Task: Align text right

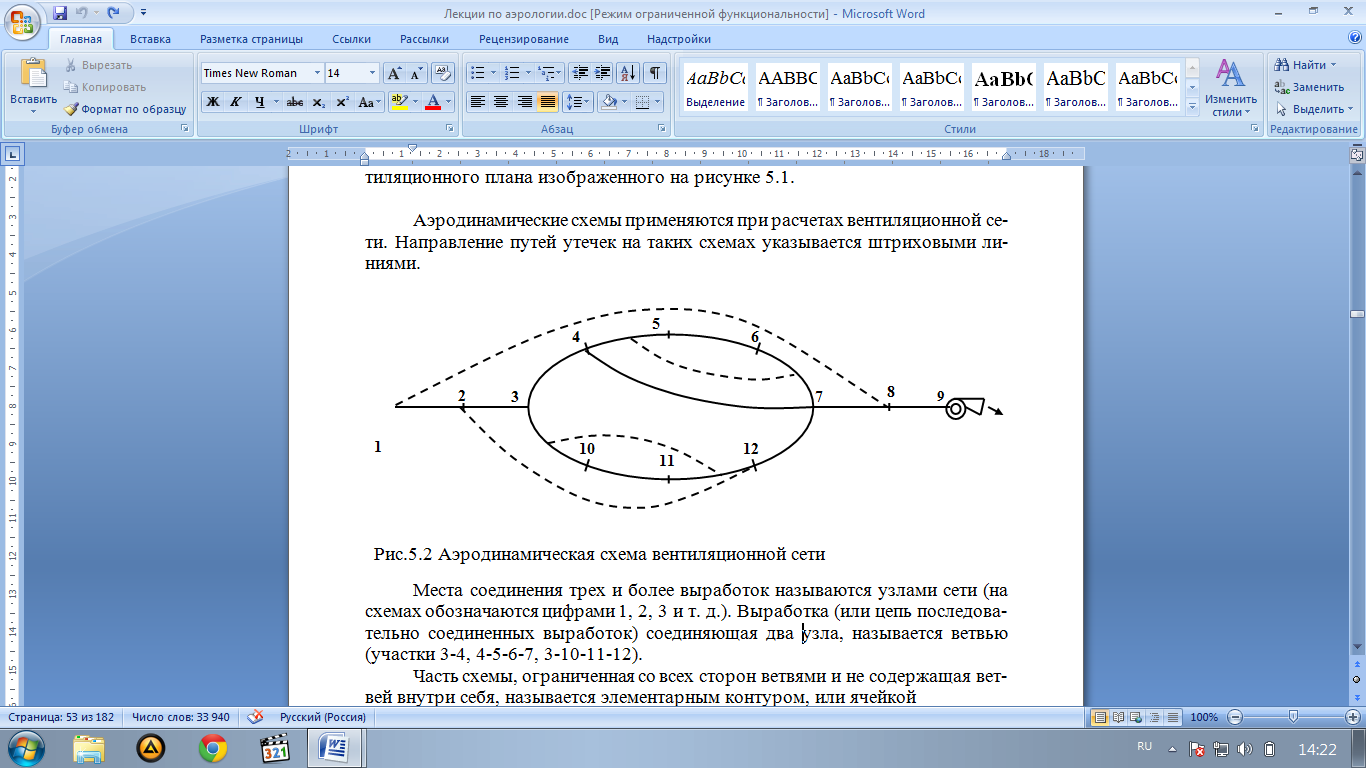Action: coord(524,102)
